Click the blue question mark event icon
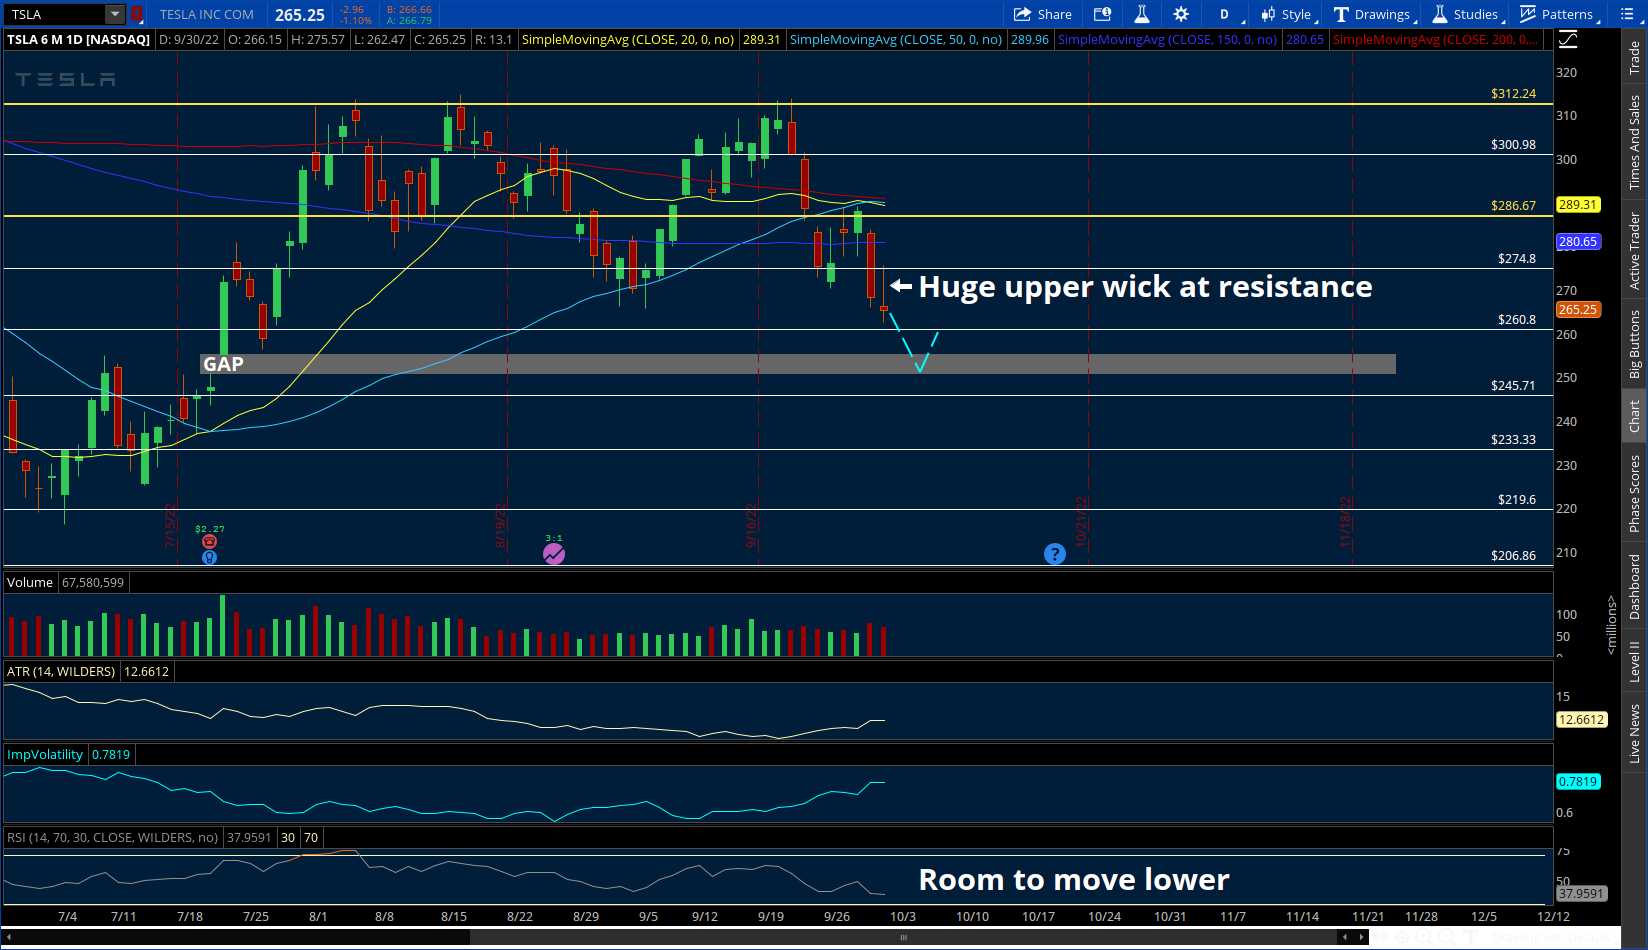 point(1055,554)
